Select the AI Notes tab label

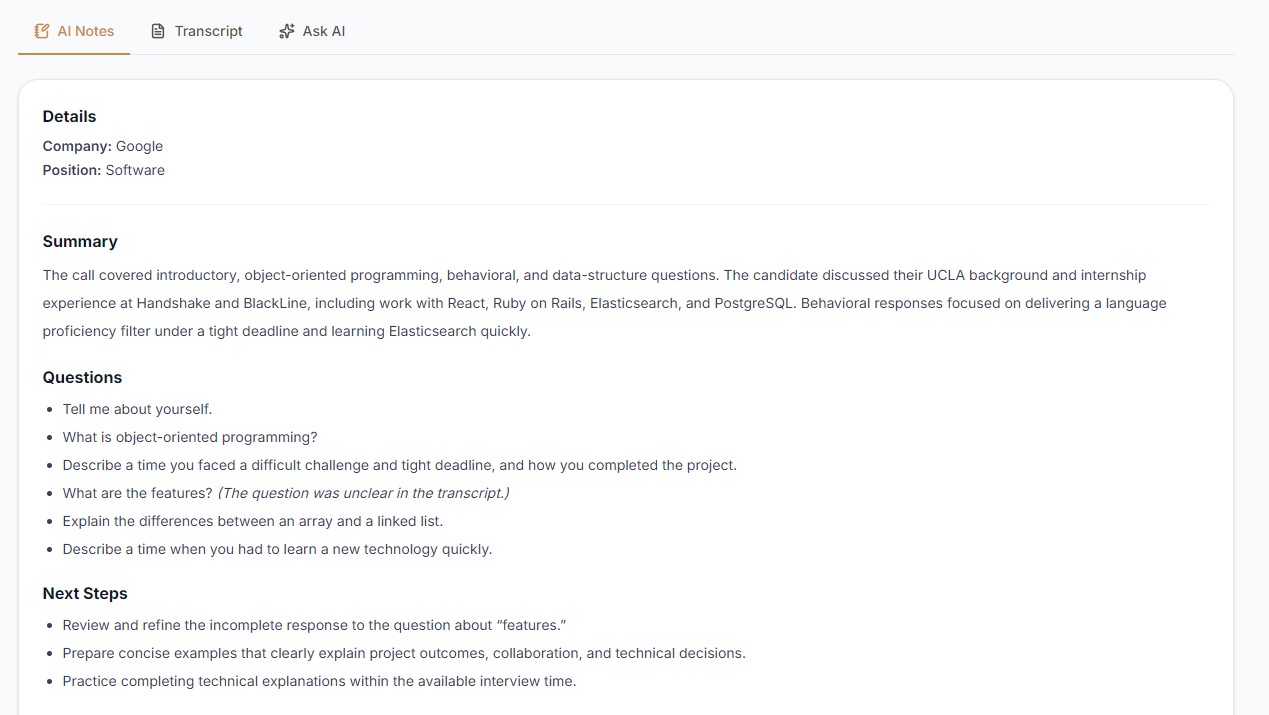(x=86, y=31)
